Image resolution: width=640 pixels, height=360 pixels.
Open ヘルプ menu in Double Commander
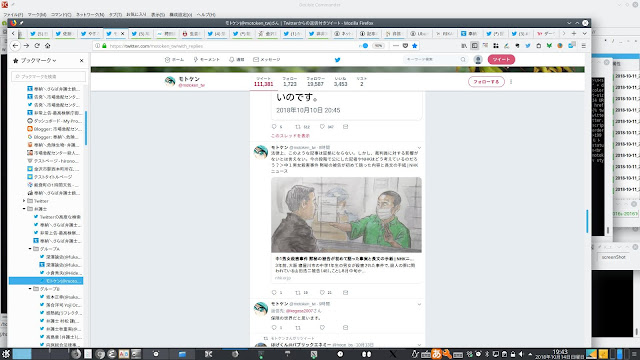pyautogui.click(x=206, y=14)
